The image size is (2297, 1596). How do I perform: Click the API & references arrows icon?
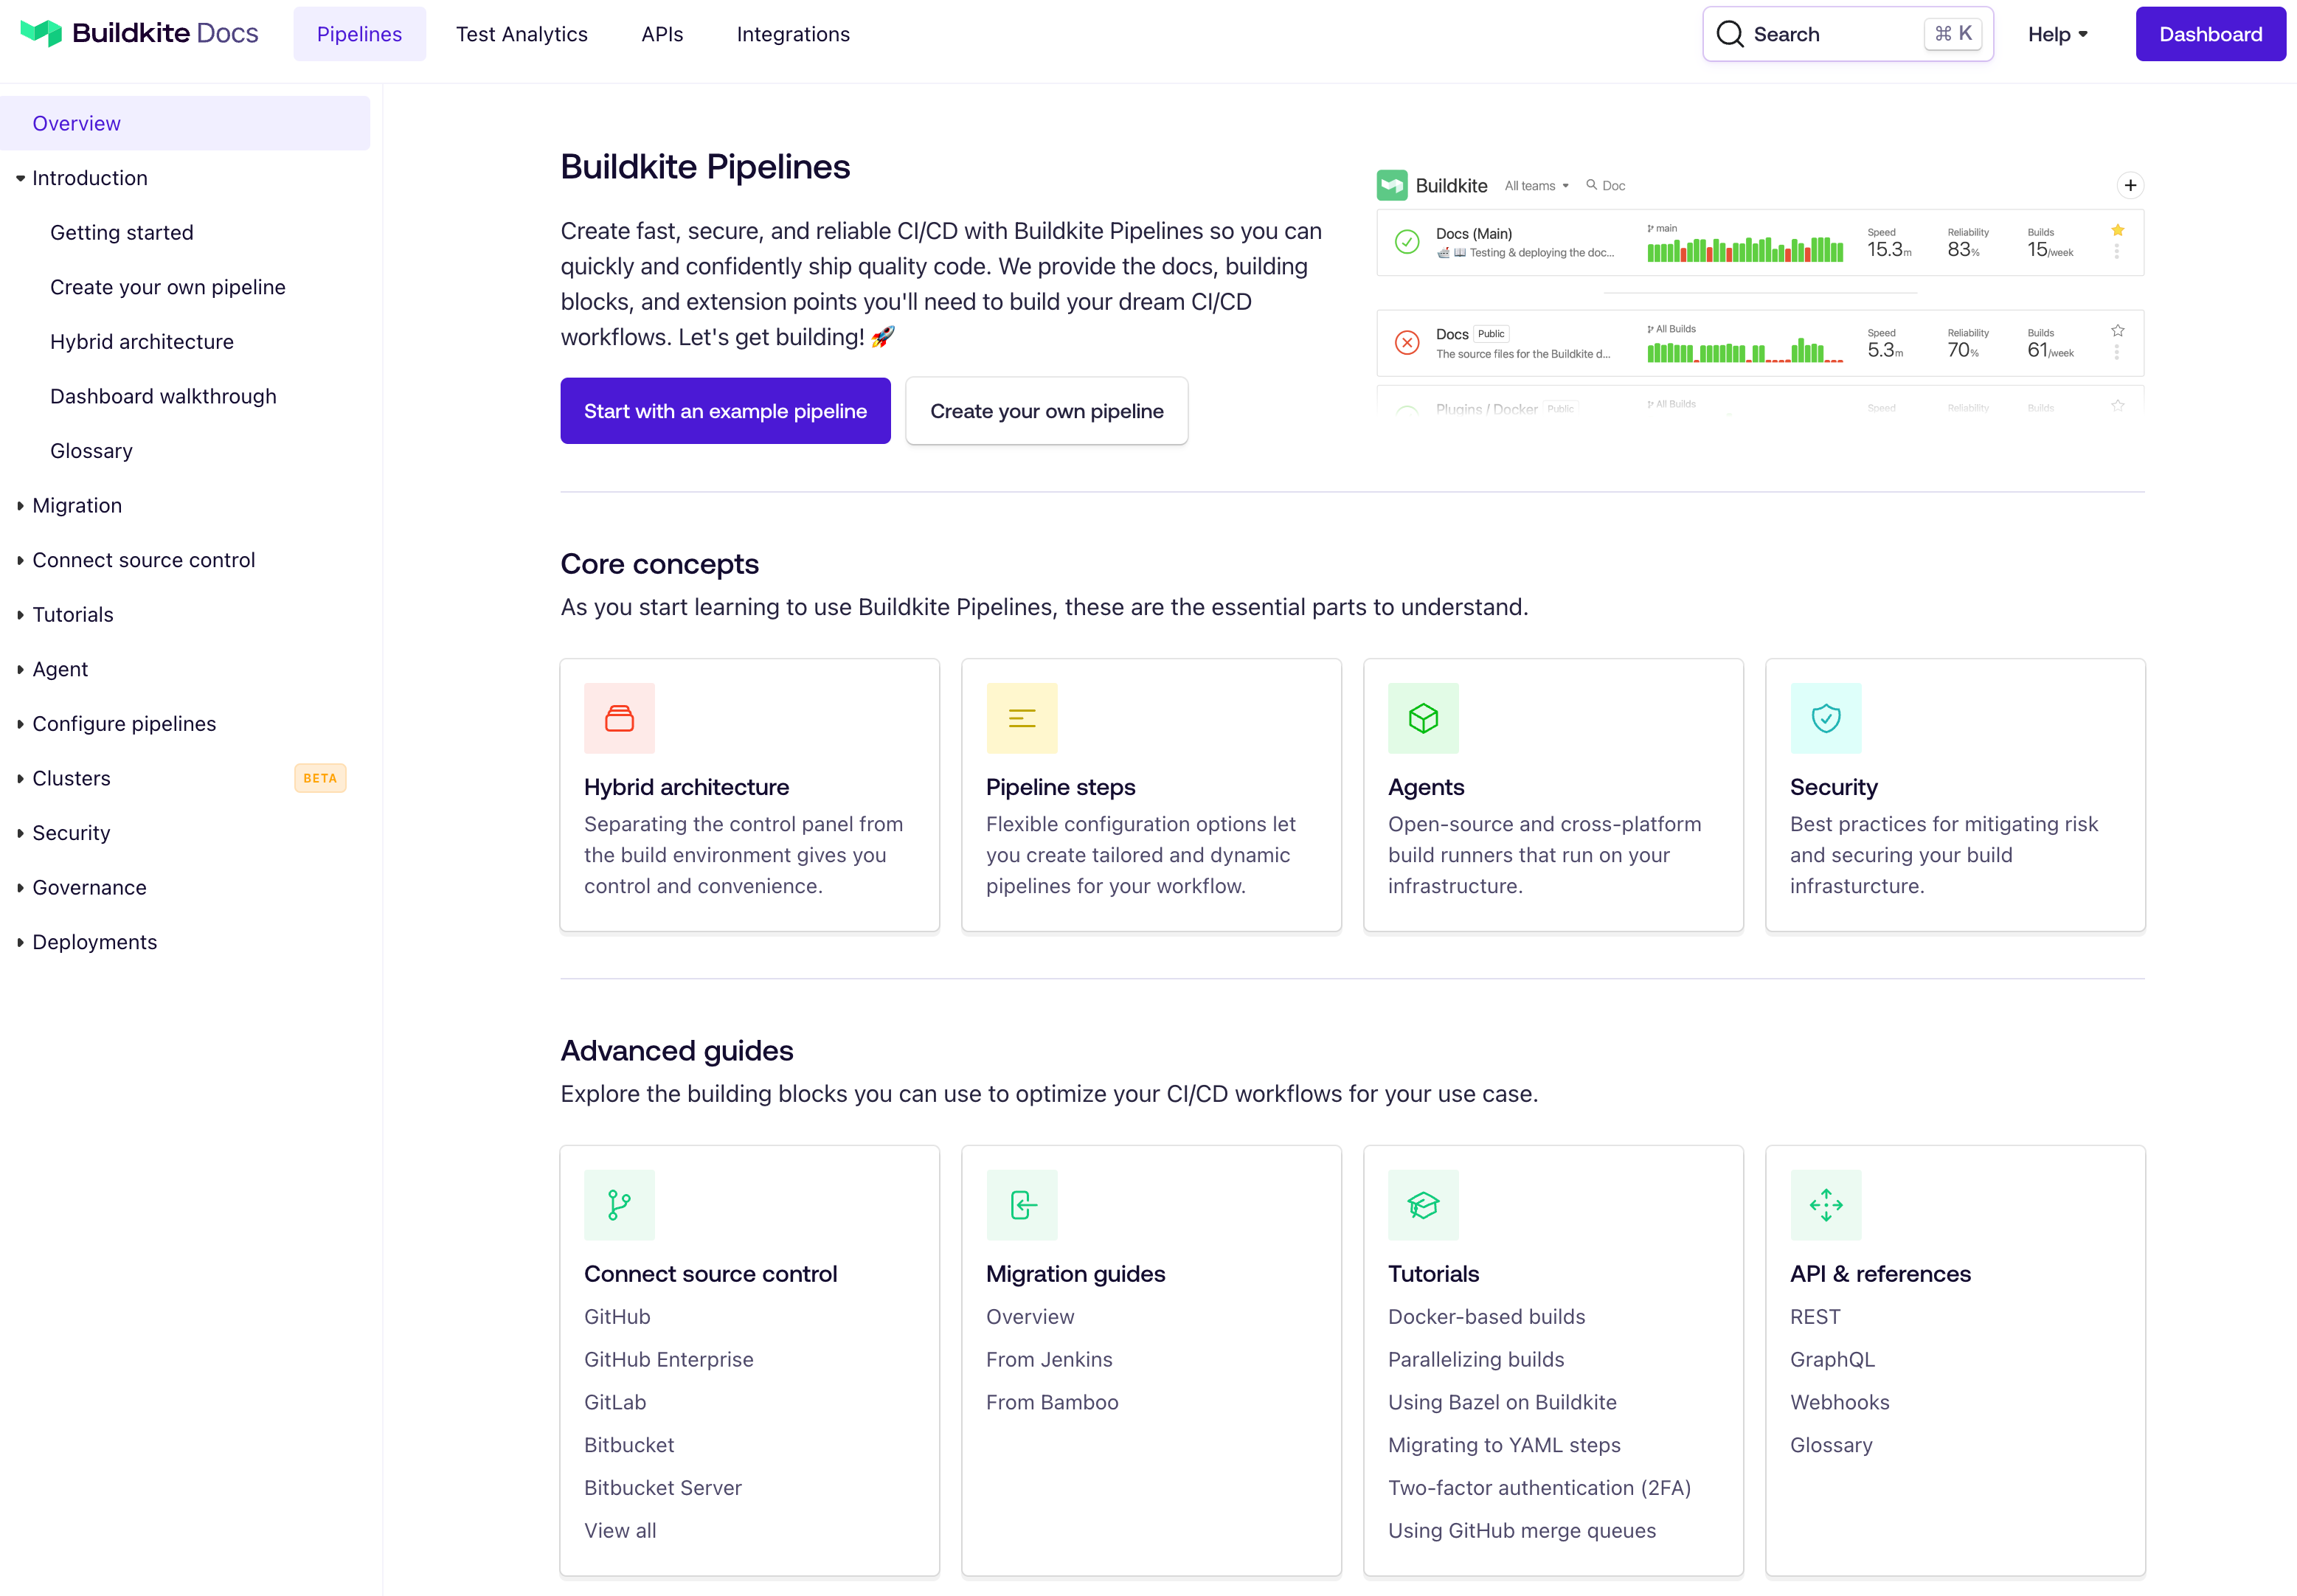click(x=1825, y=1205)
